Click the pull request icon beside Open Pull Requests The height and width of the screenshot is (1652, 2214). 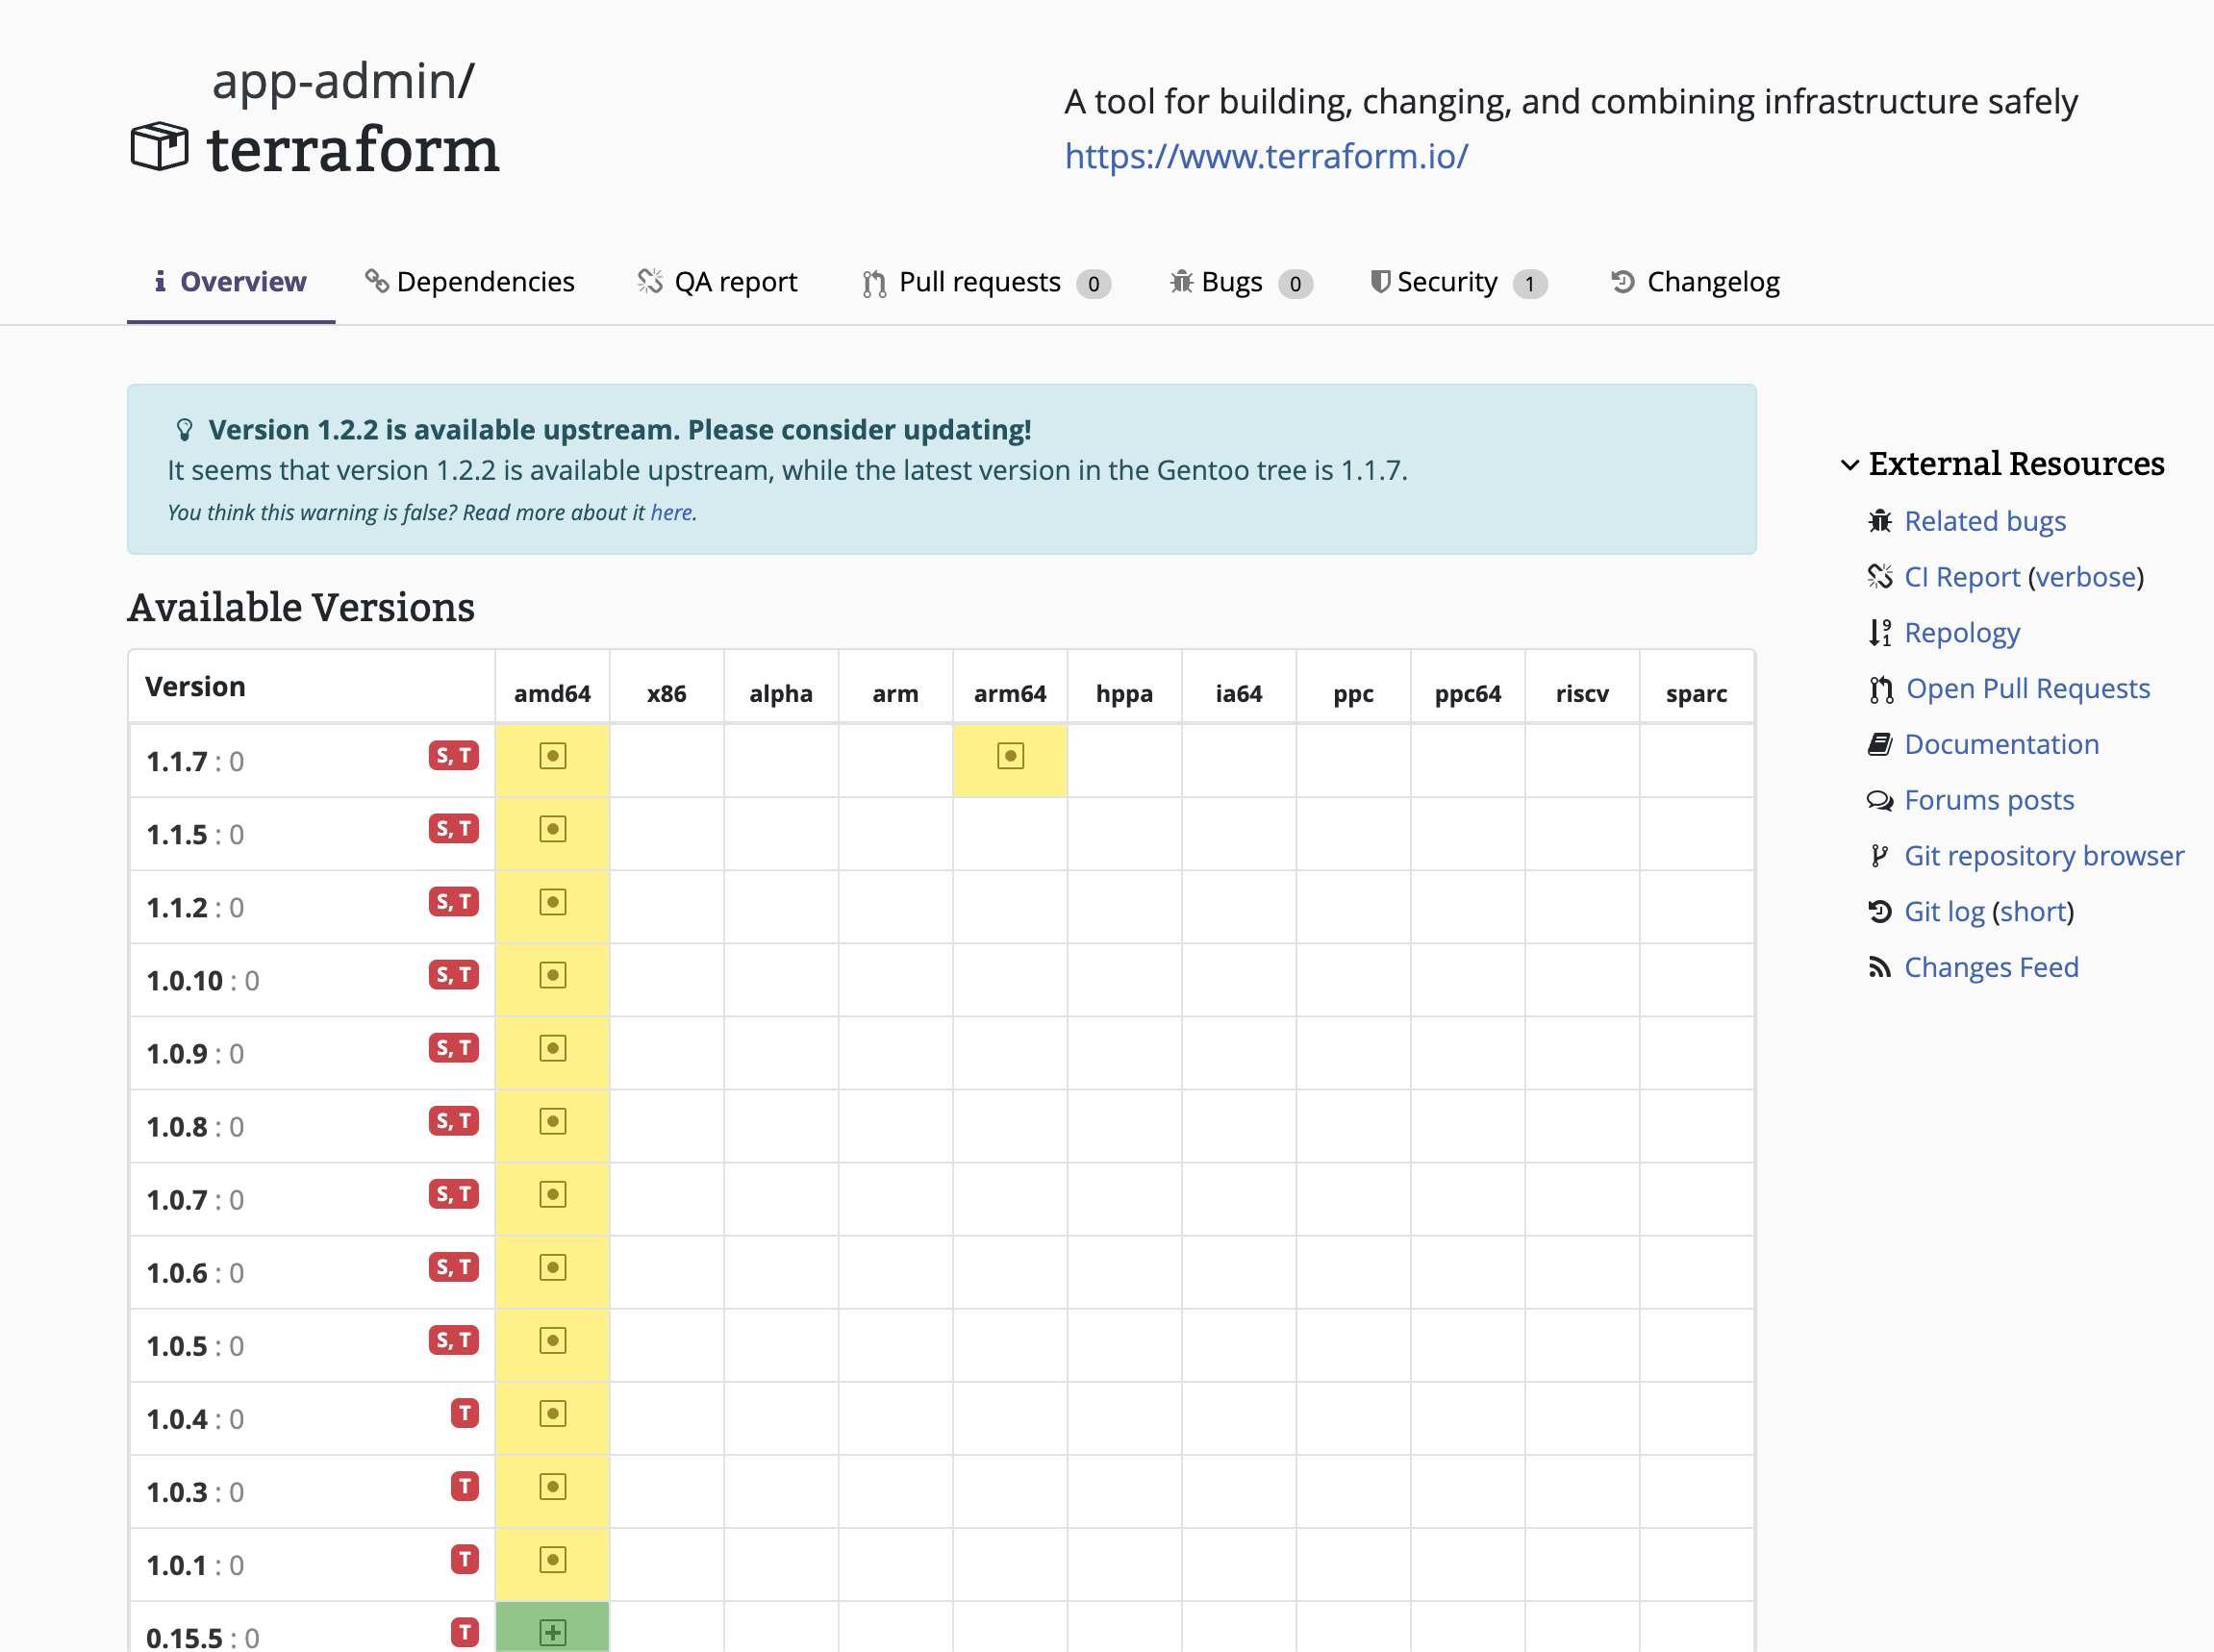[x=1880, y=689]
